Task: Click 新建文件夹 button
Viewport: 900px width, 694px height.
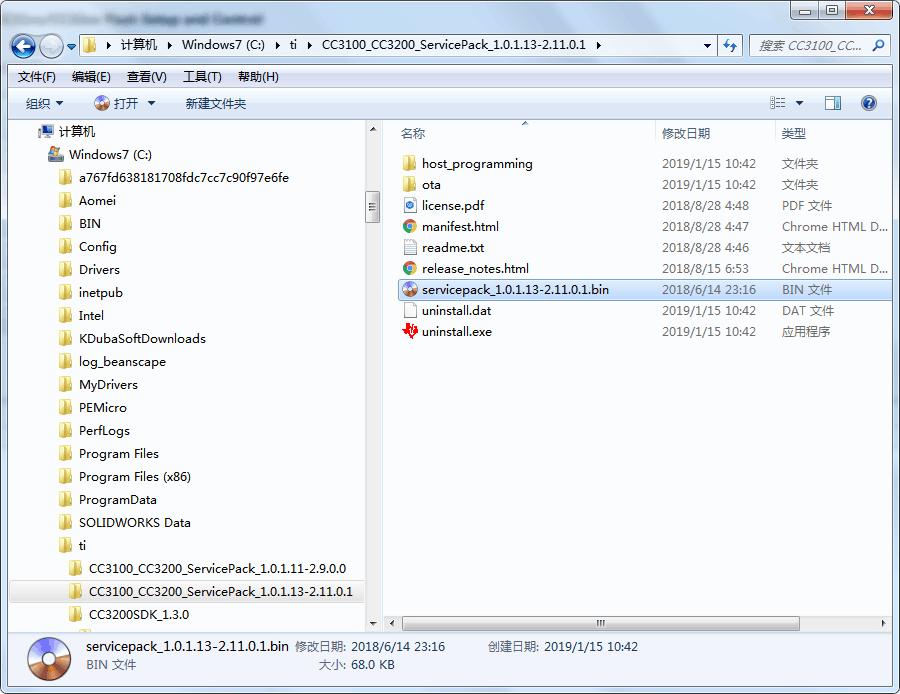Action: coord(216,103)
